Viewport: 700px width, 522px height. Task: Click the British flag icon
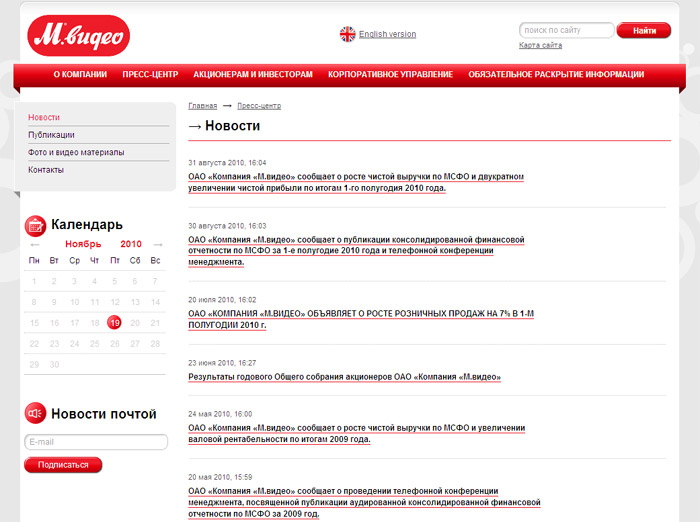[x=347, y=34]
